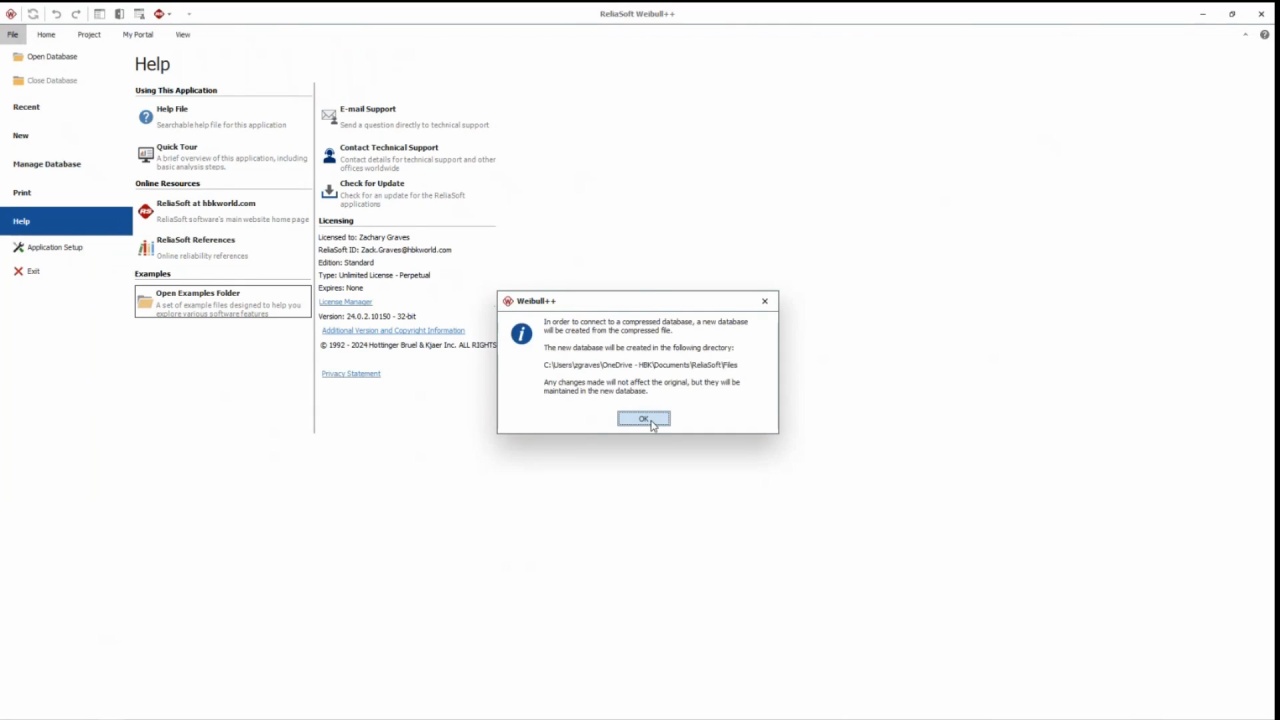Image resolution: width=1280 pixels, height=720 pixels.
Task: Click the blue info icon in dialog
Action: coord(521,334)
